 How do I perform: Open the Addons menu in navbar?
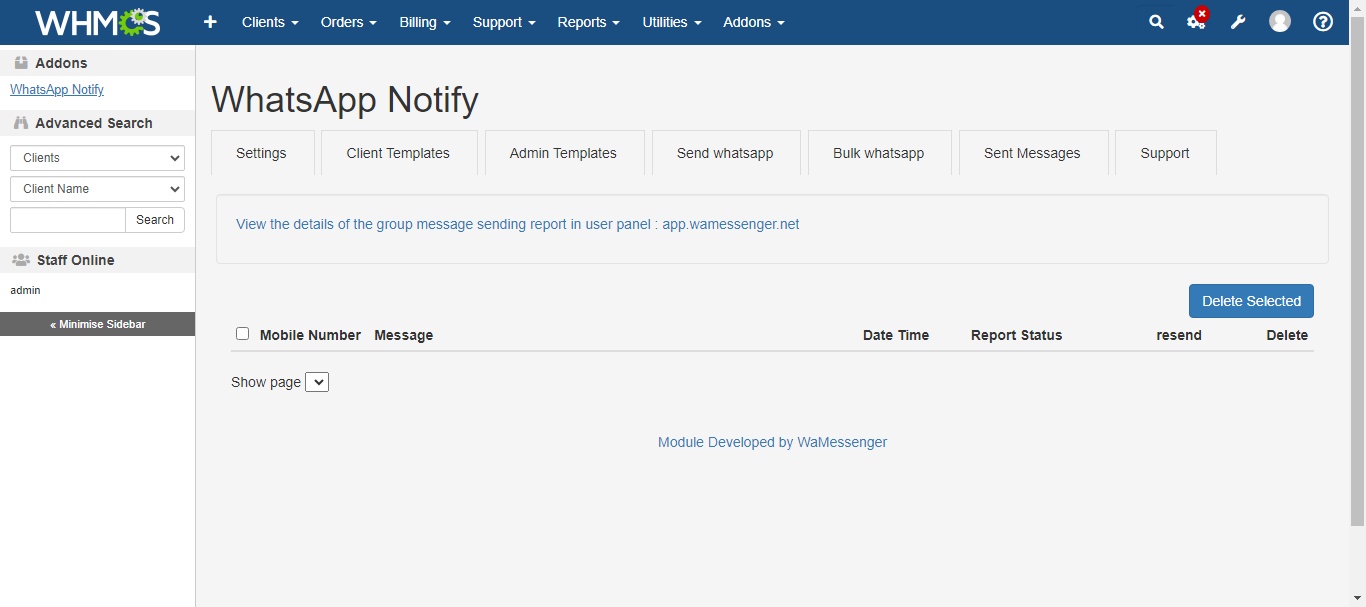coord(754,22)
